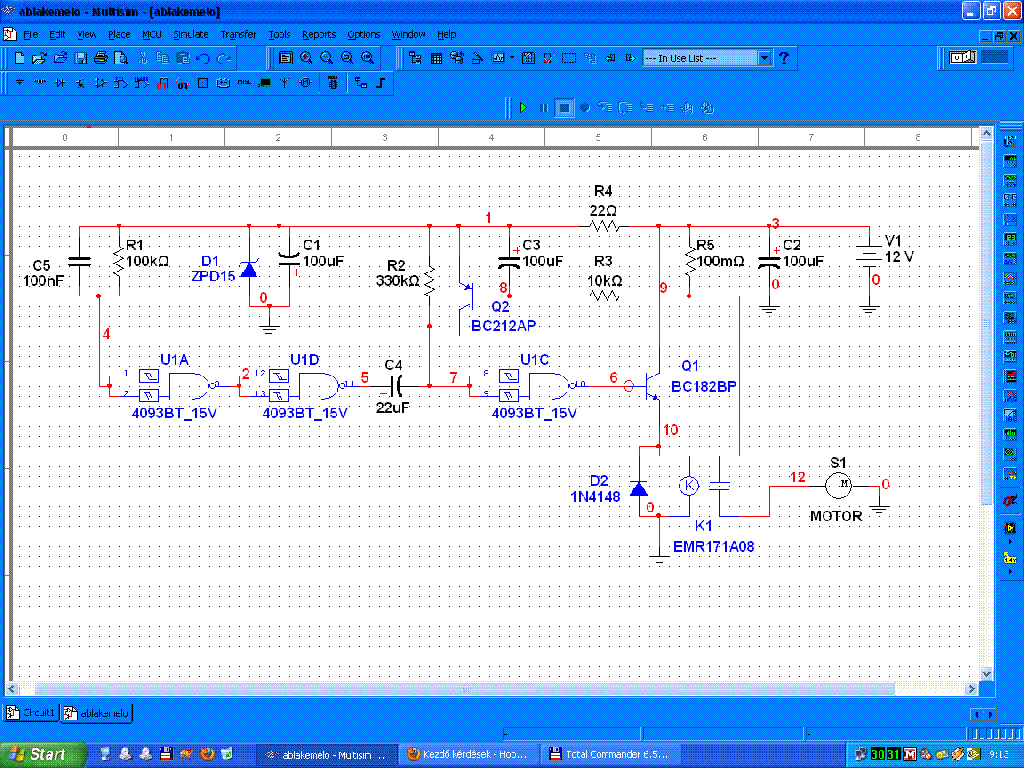Print the circuit schematic
The image size is (1024, 768).
tap(101, 58)
